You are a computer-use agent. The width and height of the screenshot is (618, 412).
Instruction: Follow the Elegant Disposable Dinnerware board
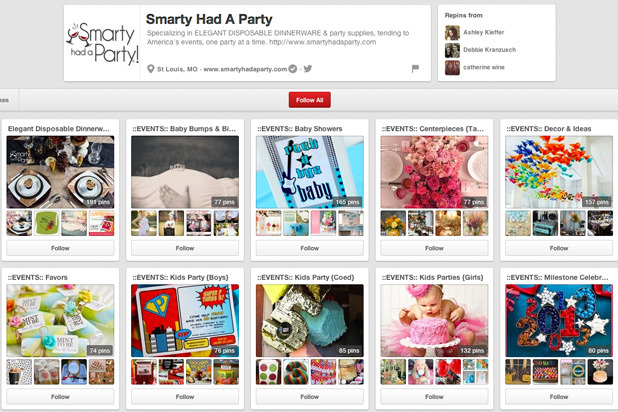point(60,248)
